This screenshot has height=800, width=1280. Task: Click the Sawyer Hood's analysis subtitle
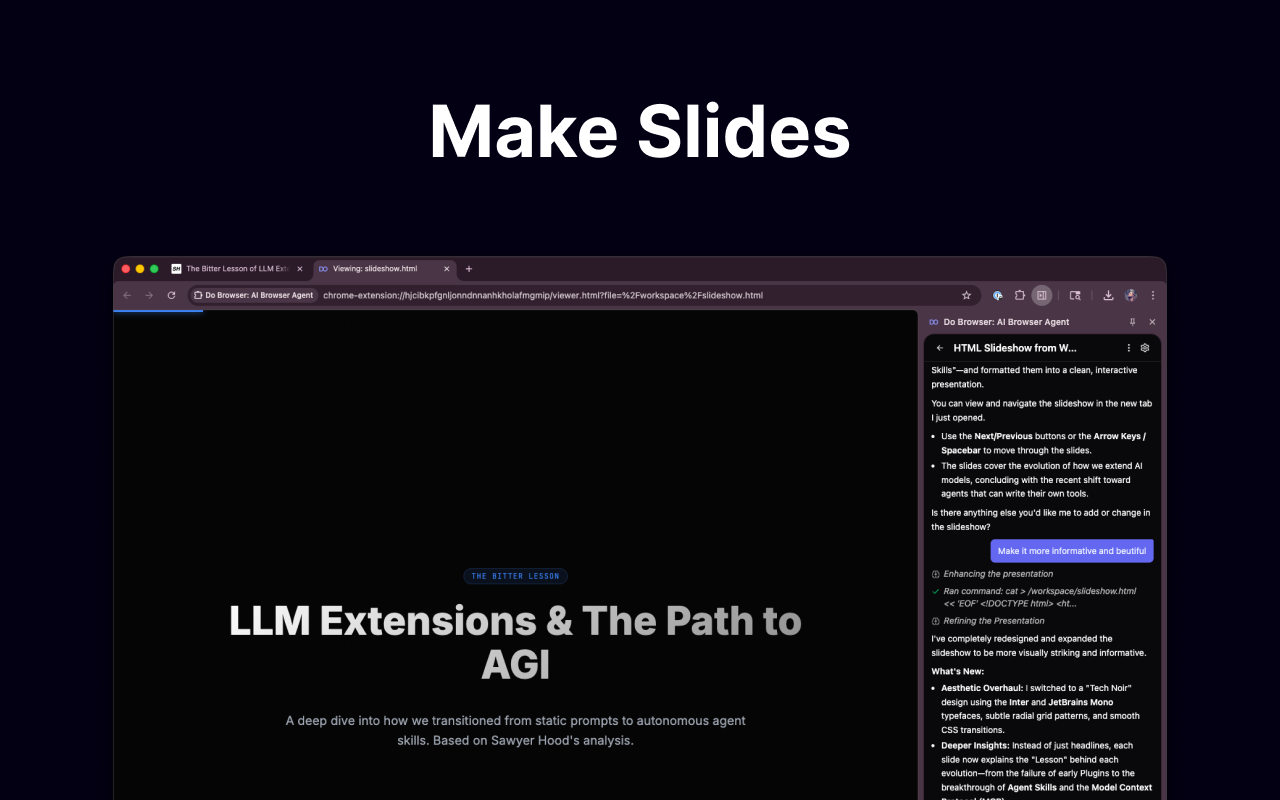coord(515,731)
